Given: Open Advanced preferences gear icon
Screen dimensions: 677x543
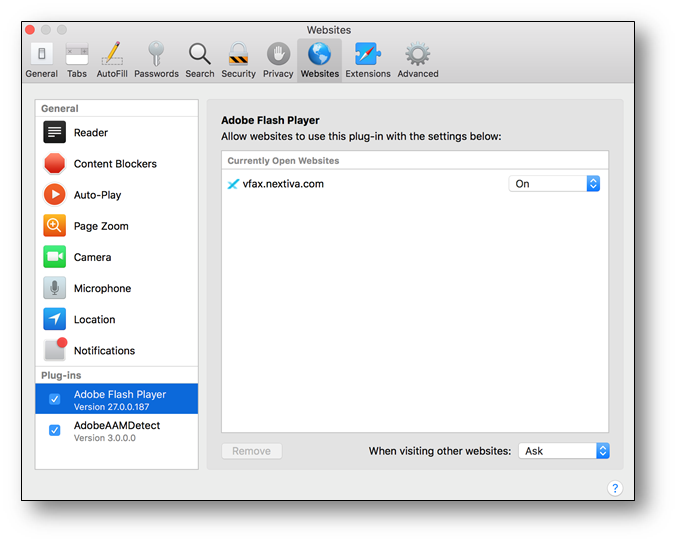Looking at the screenshot, I should click(x=418, y=54).
